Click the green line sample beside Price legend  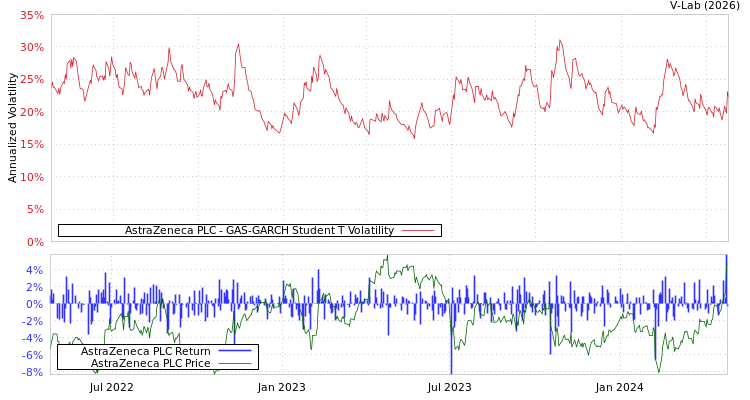pos(234,364)
